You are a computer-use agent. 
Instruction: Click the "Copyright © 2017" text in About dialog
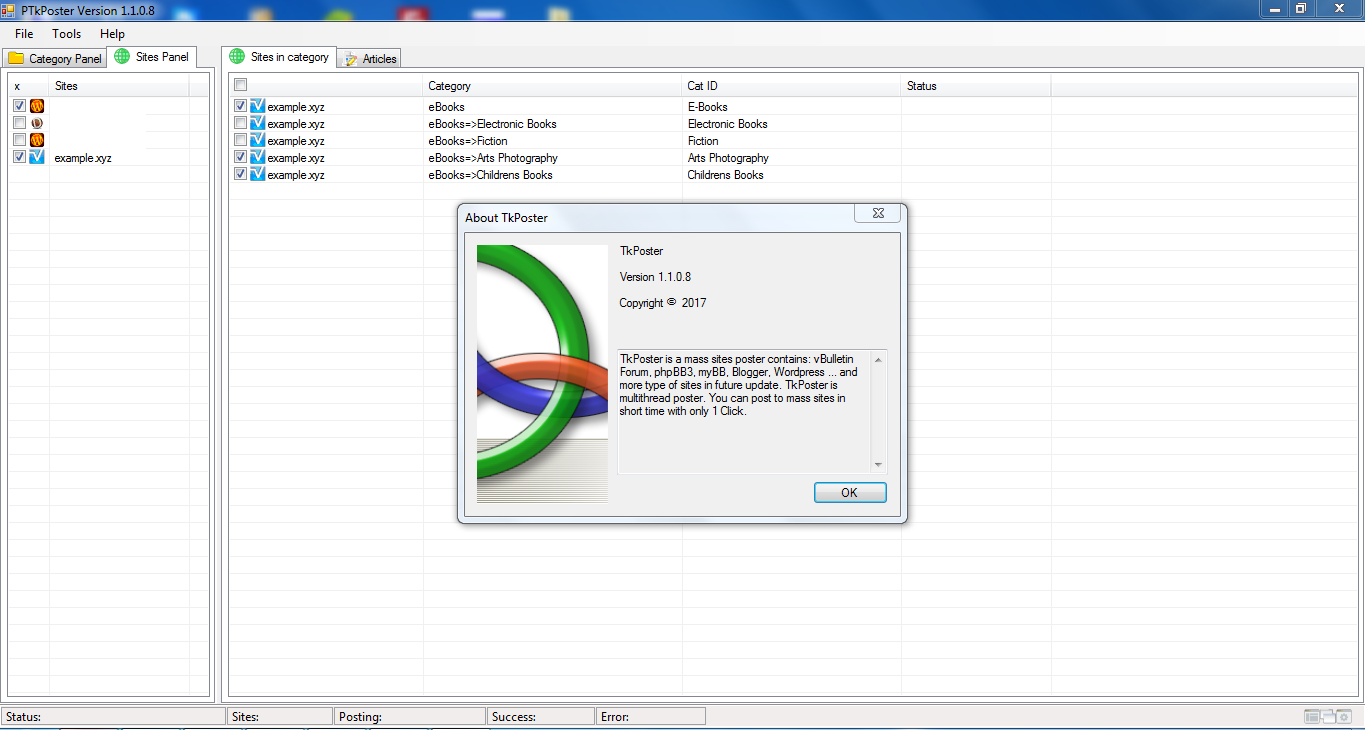pos(663,303)
